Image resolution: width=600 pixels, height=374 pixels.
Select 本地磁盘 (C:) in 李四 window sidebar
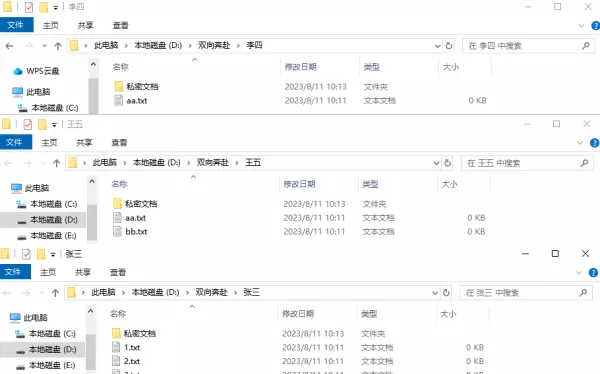click(48, 108)
